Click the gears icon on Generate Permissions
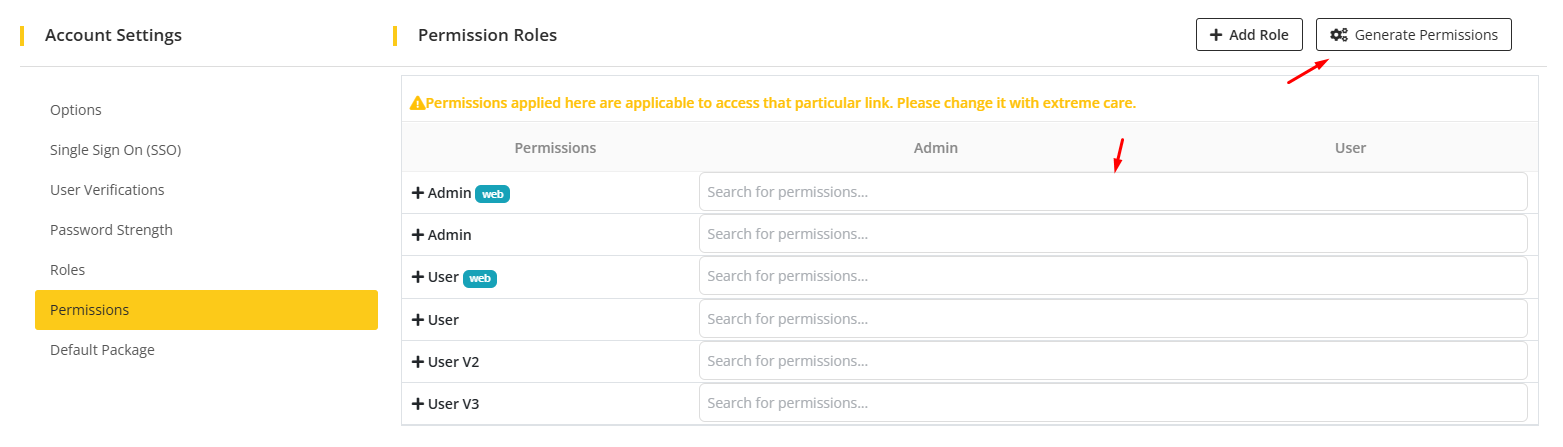The image size is (1563, 447). point(1338,35)
